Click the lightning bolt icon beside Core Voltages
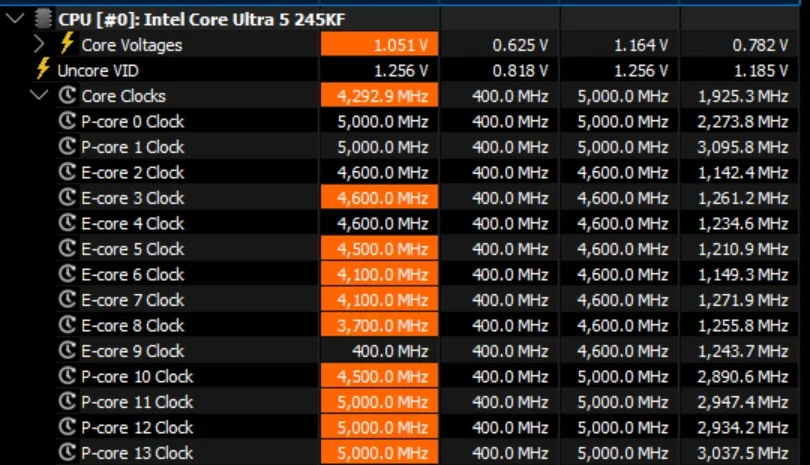Screen dimensions: 810x465 click(67, 44)
